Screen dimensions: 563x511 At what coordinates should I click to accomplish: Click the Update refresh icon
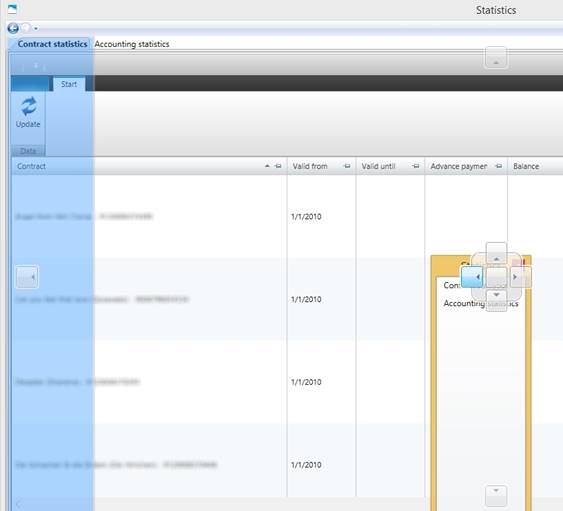point(28,106)
